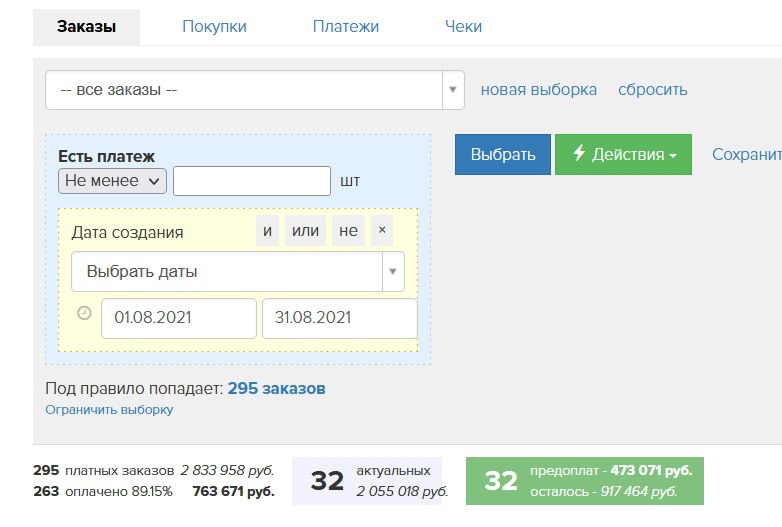Click the '2 833 958 руб.' amount
This screenshot has width=782, height=527.
click(x=227, y=470)
